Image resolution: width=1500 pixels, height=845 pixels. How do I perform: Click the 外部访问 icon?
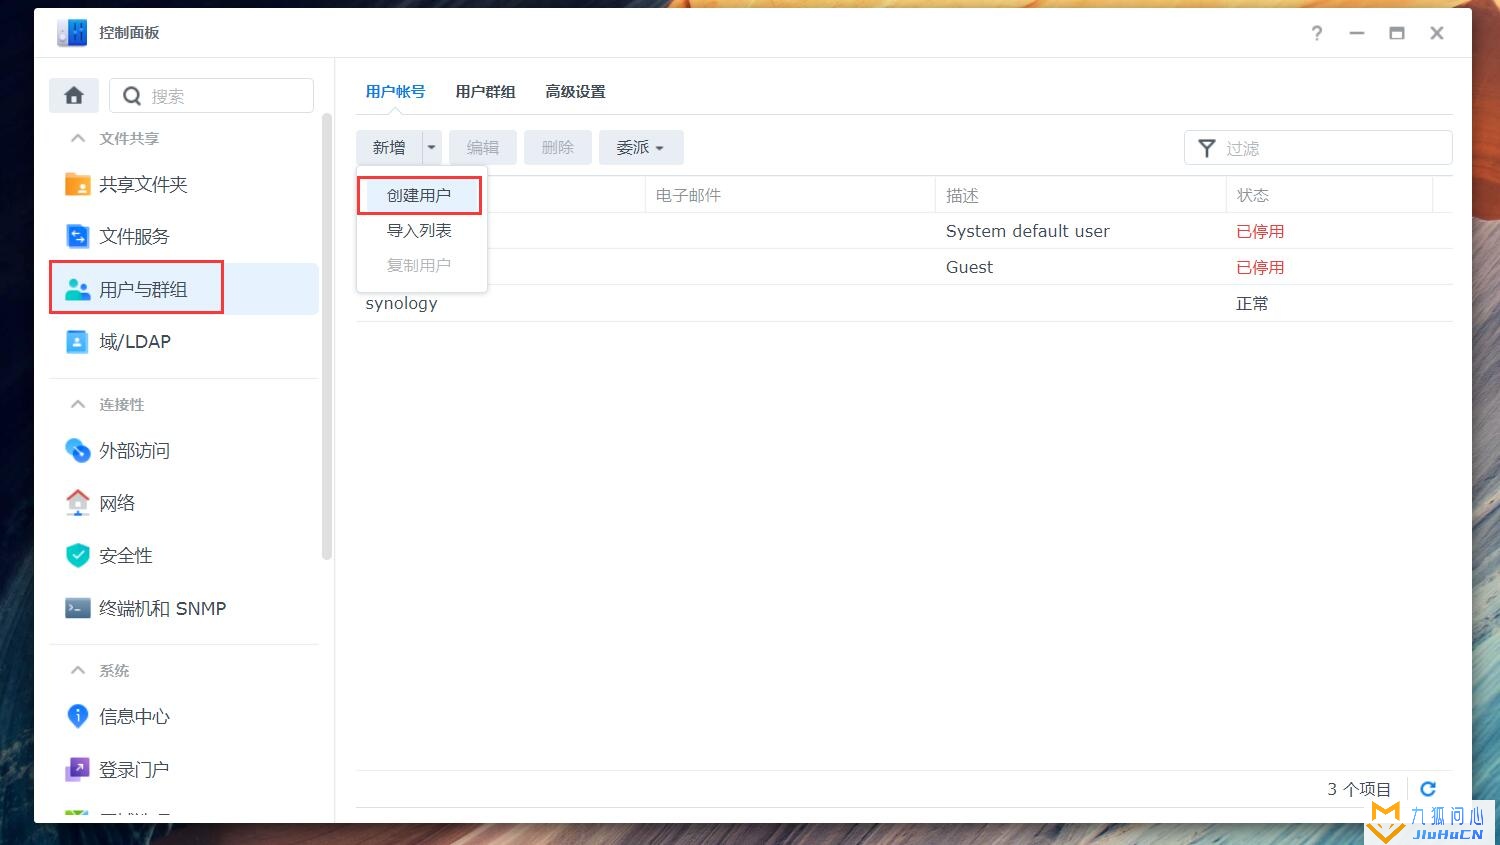tap(77, 450)
